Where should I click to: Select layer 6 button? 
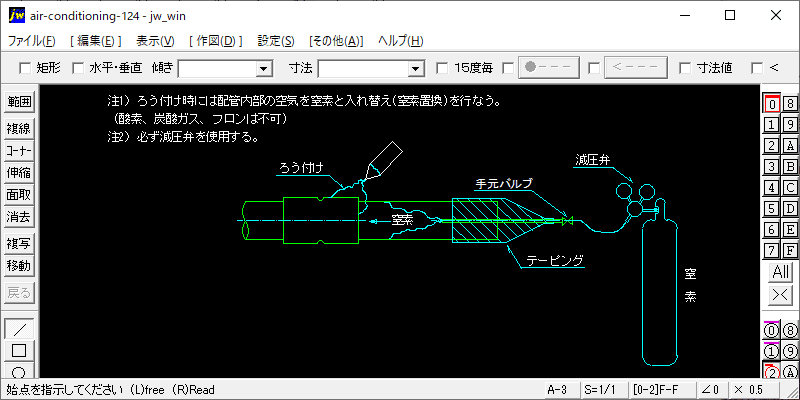[x=772, y=229]
